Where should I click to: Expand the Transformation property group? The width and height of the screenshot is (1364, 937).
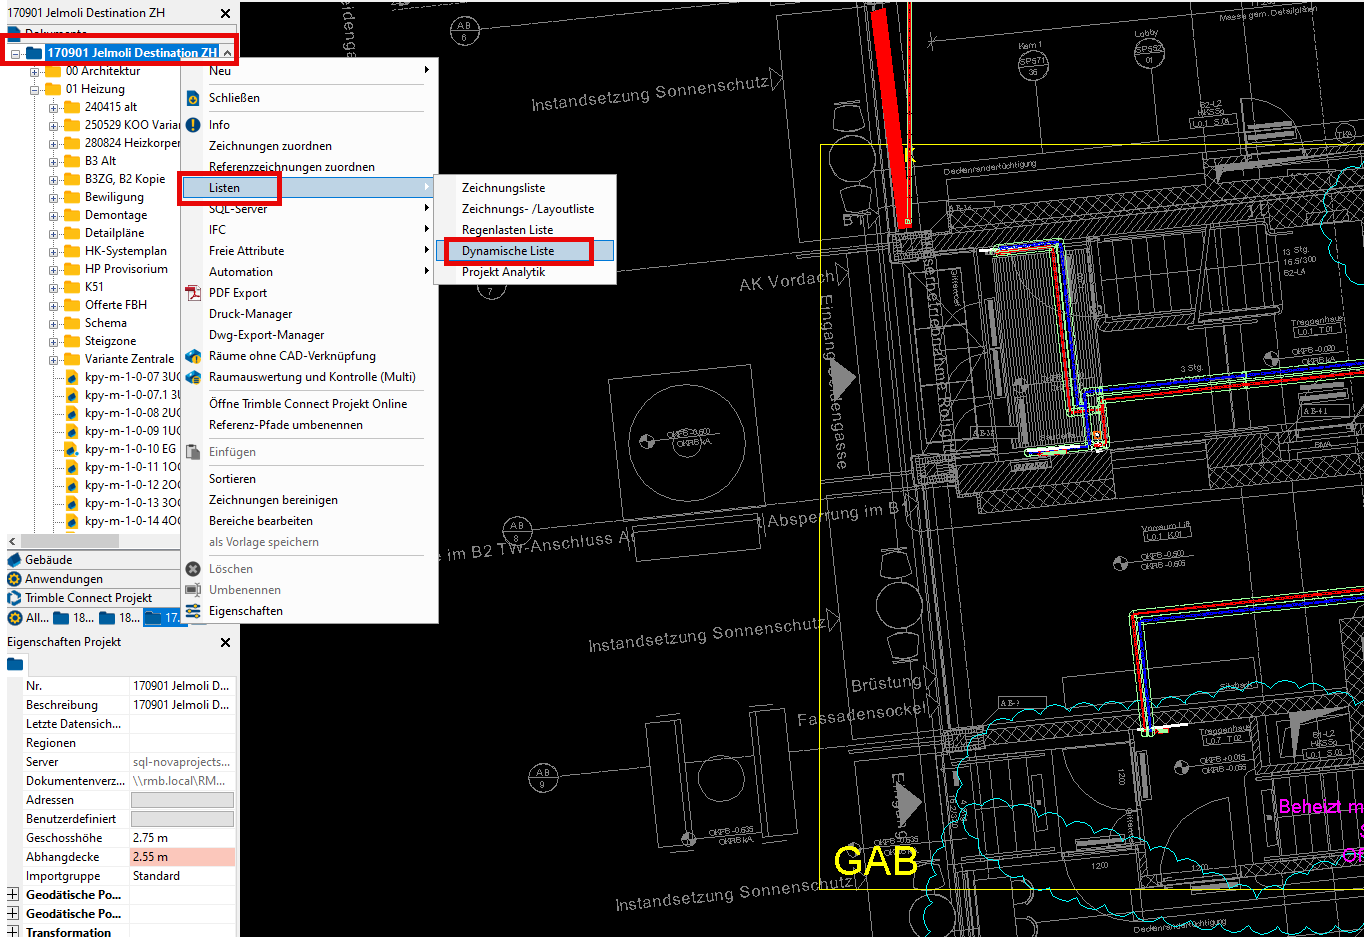pyautogui.click(x=13, y=932)
